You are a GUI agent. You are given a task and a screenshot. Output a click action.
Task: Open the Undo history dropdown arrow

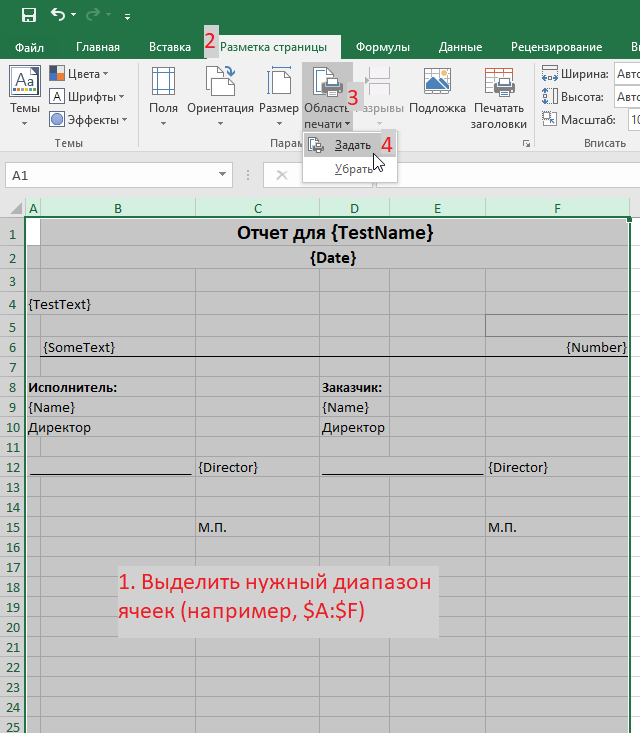coord(73,15)
